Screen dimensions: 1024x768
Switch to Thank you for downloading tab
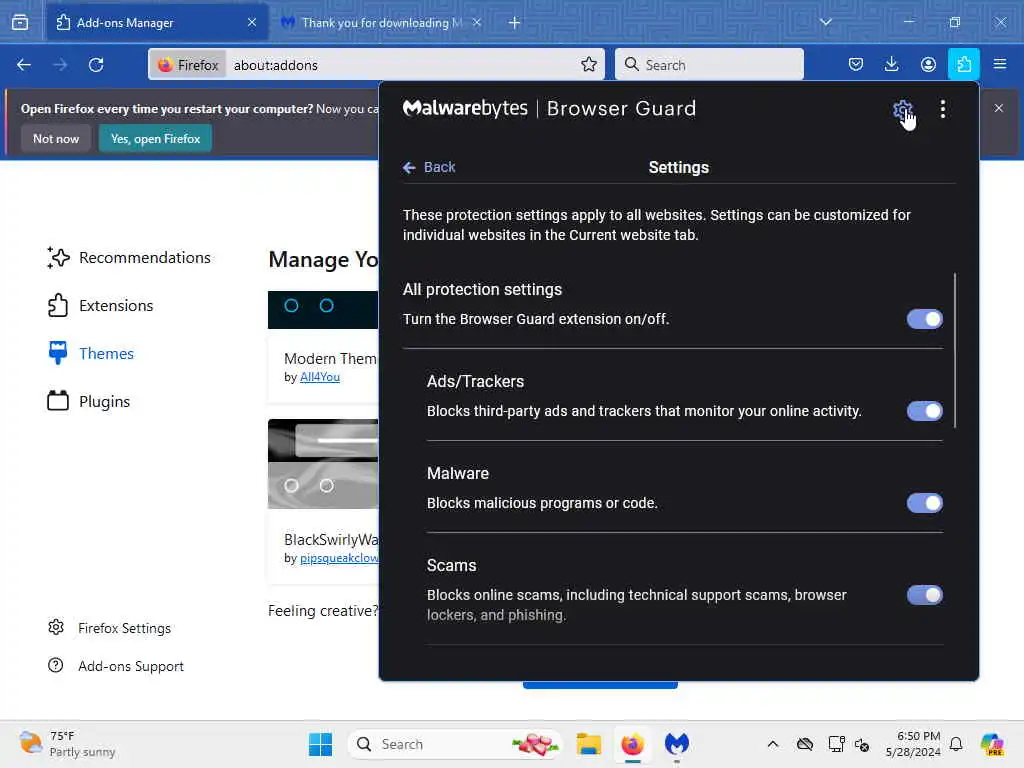point(381,22)
